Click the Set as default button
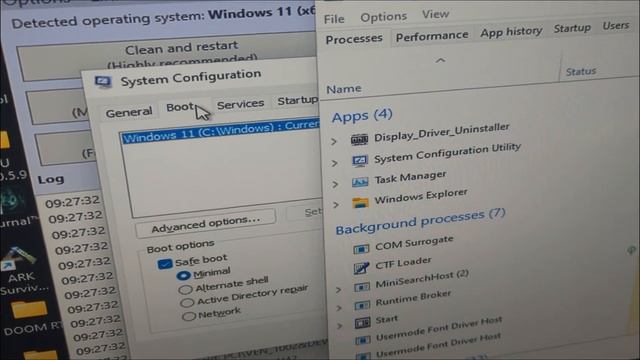This screenshot has height=360, width=640. click(x=305, y=212)
